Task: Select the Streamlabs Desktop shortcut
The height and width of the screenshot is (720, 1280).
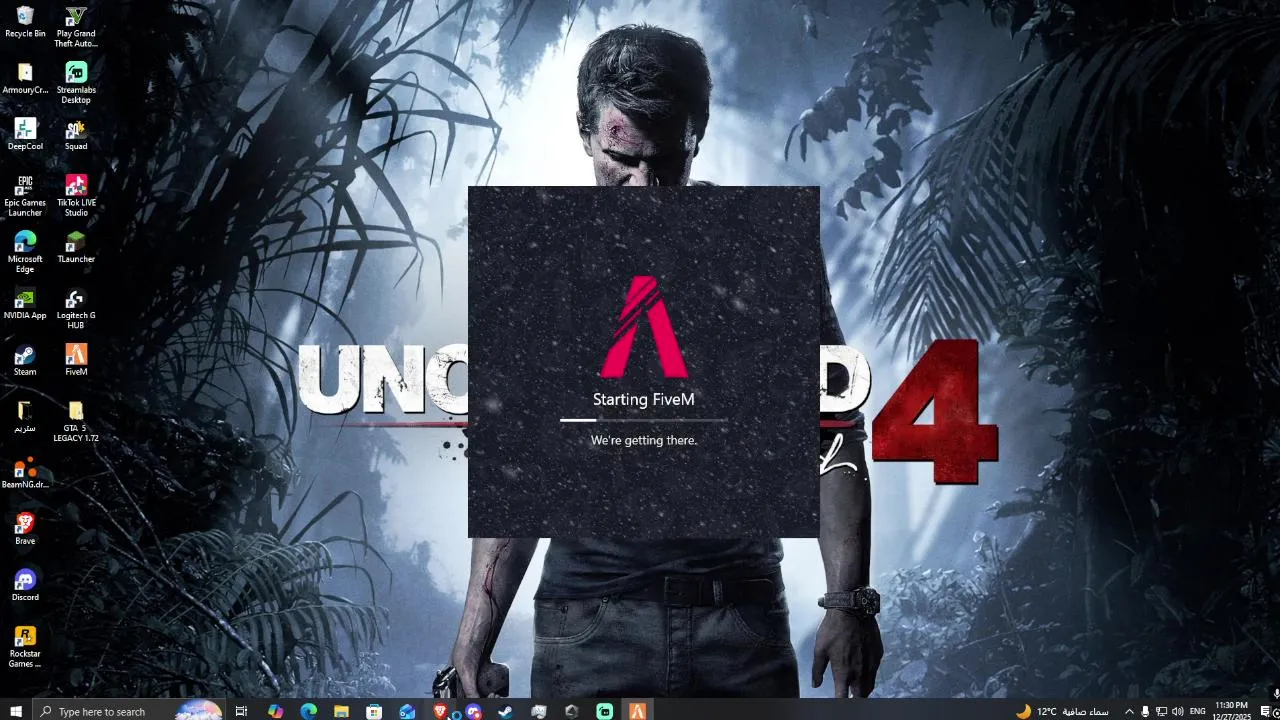Action: pos(76,83)
